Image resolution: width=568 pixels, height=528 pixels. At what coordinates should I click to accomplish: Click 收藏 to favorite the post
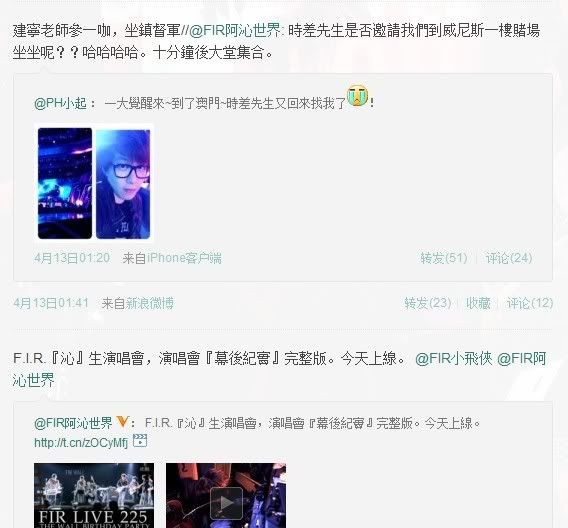tap(478, 303)
